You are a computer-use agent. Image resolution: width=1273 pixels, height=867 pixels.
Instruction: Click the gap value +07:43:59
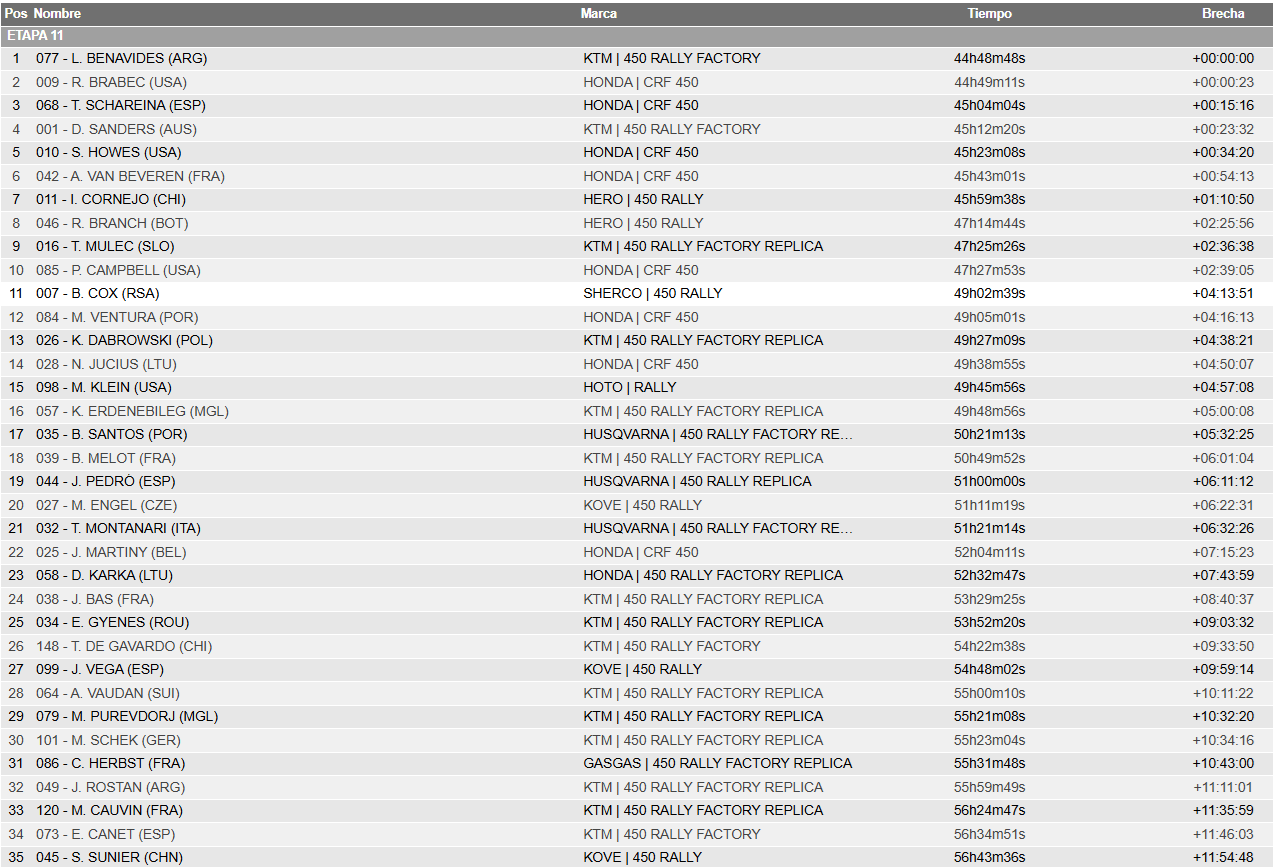point(1223,575)
